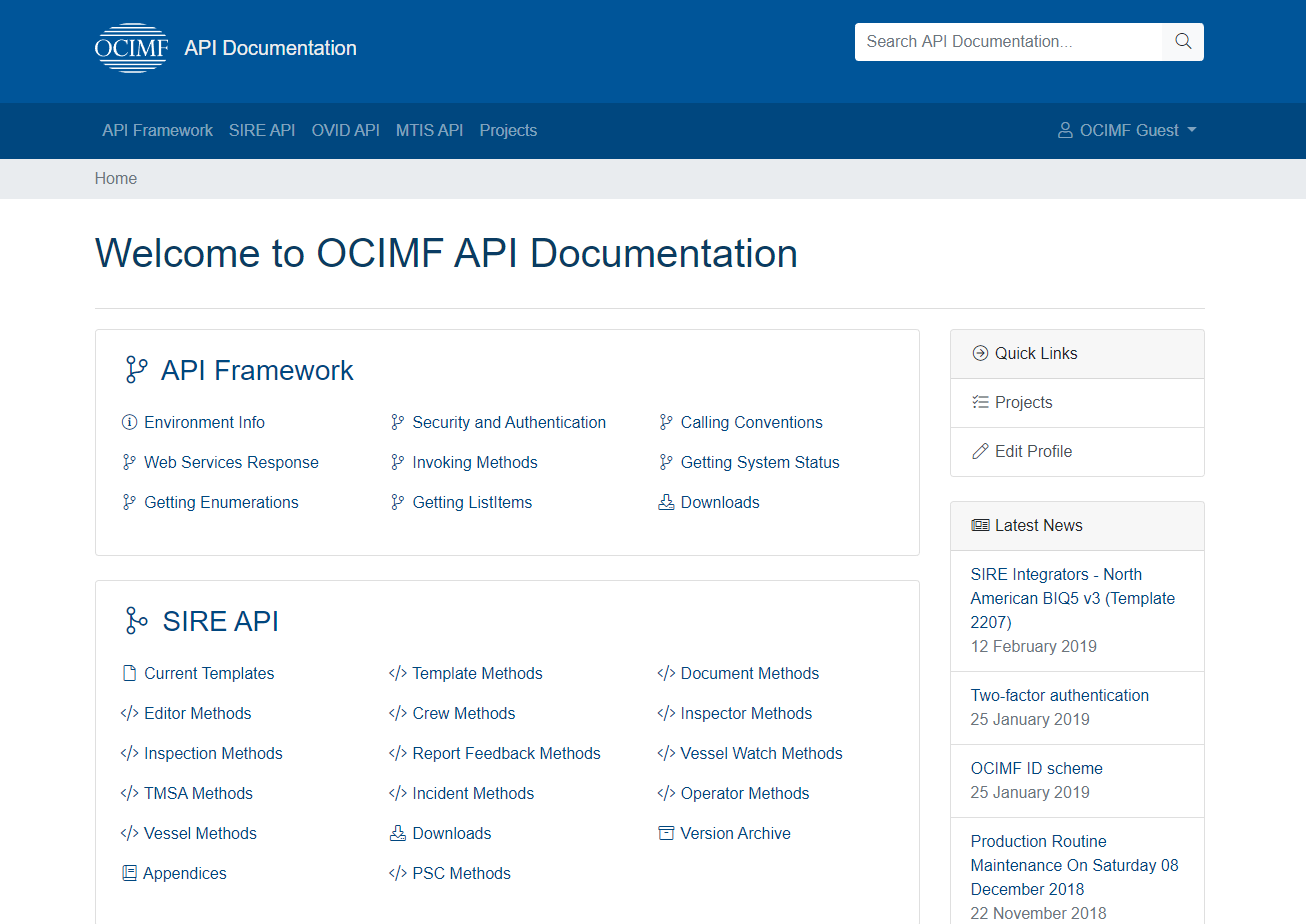Open the OCIMF ID scheme news item

1037,768
